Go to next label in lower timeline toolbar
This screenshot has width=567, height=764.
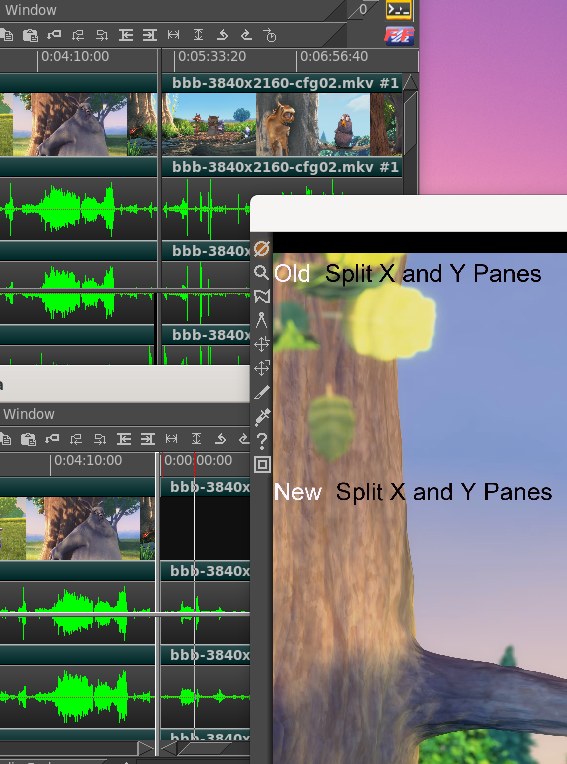tap(100, 439)
